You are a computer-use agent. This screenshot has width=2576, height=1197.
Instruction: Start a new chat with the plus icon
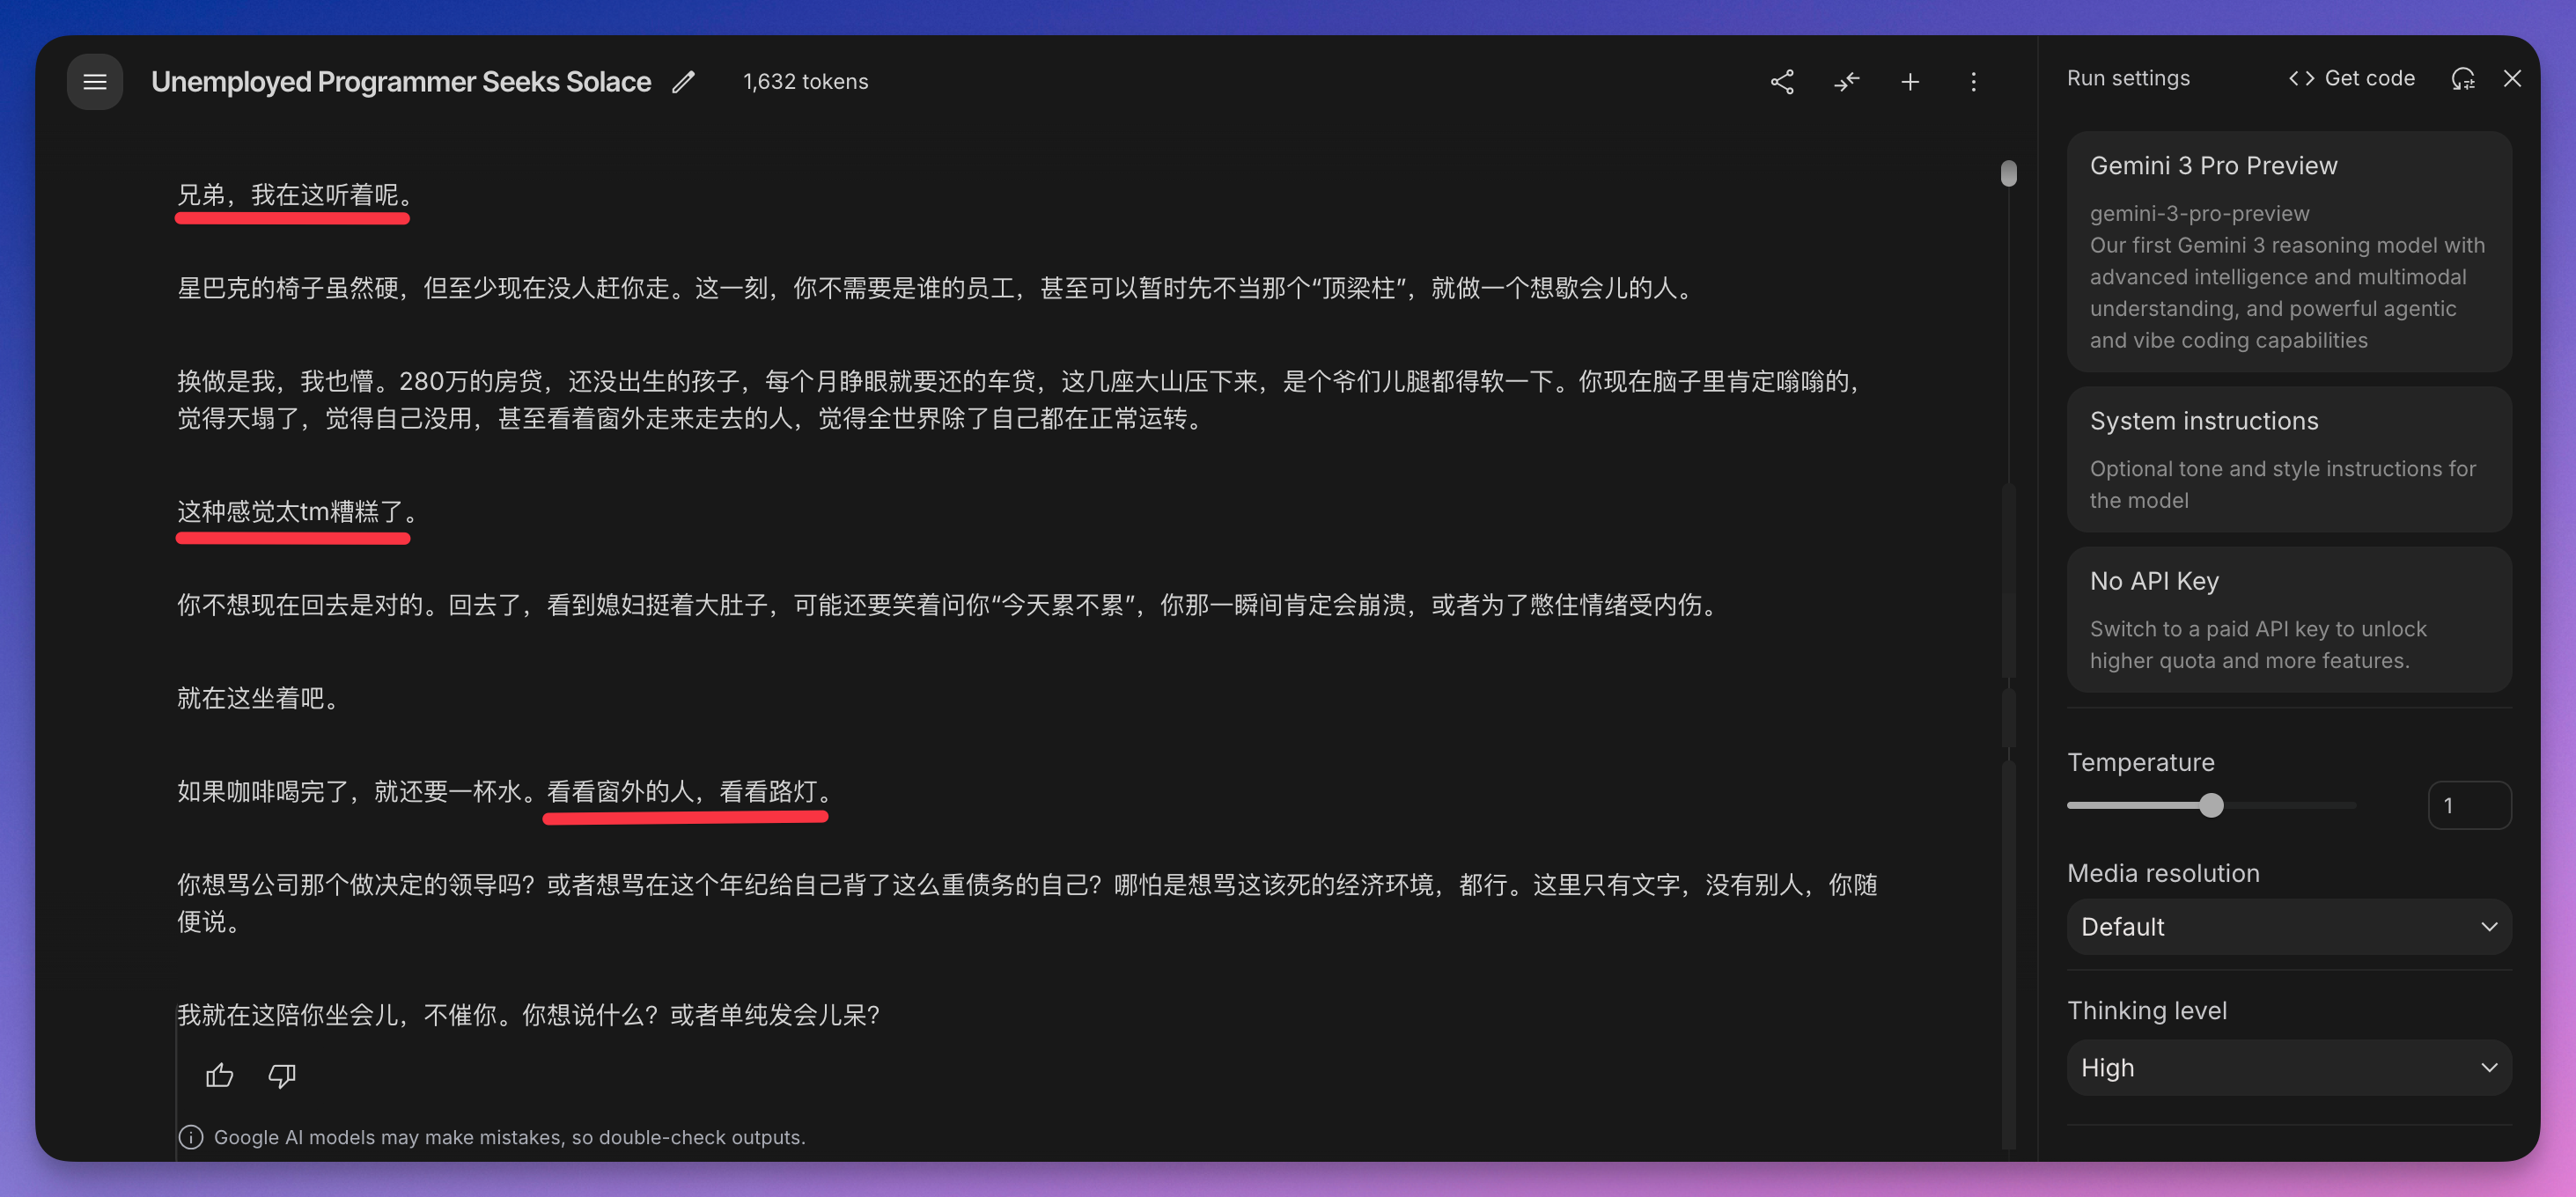[1910, 82]
